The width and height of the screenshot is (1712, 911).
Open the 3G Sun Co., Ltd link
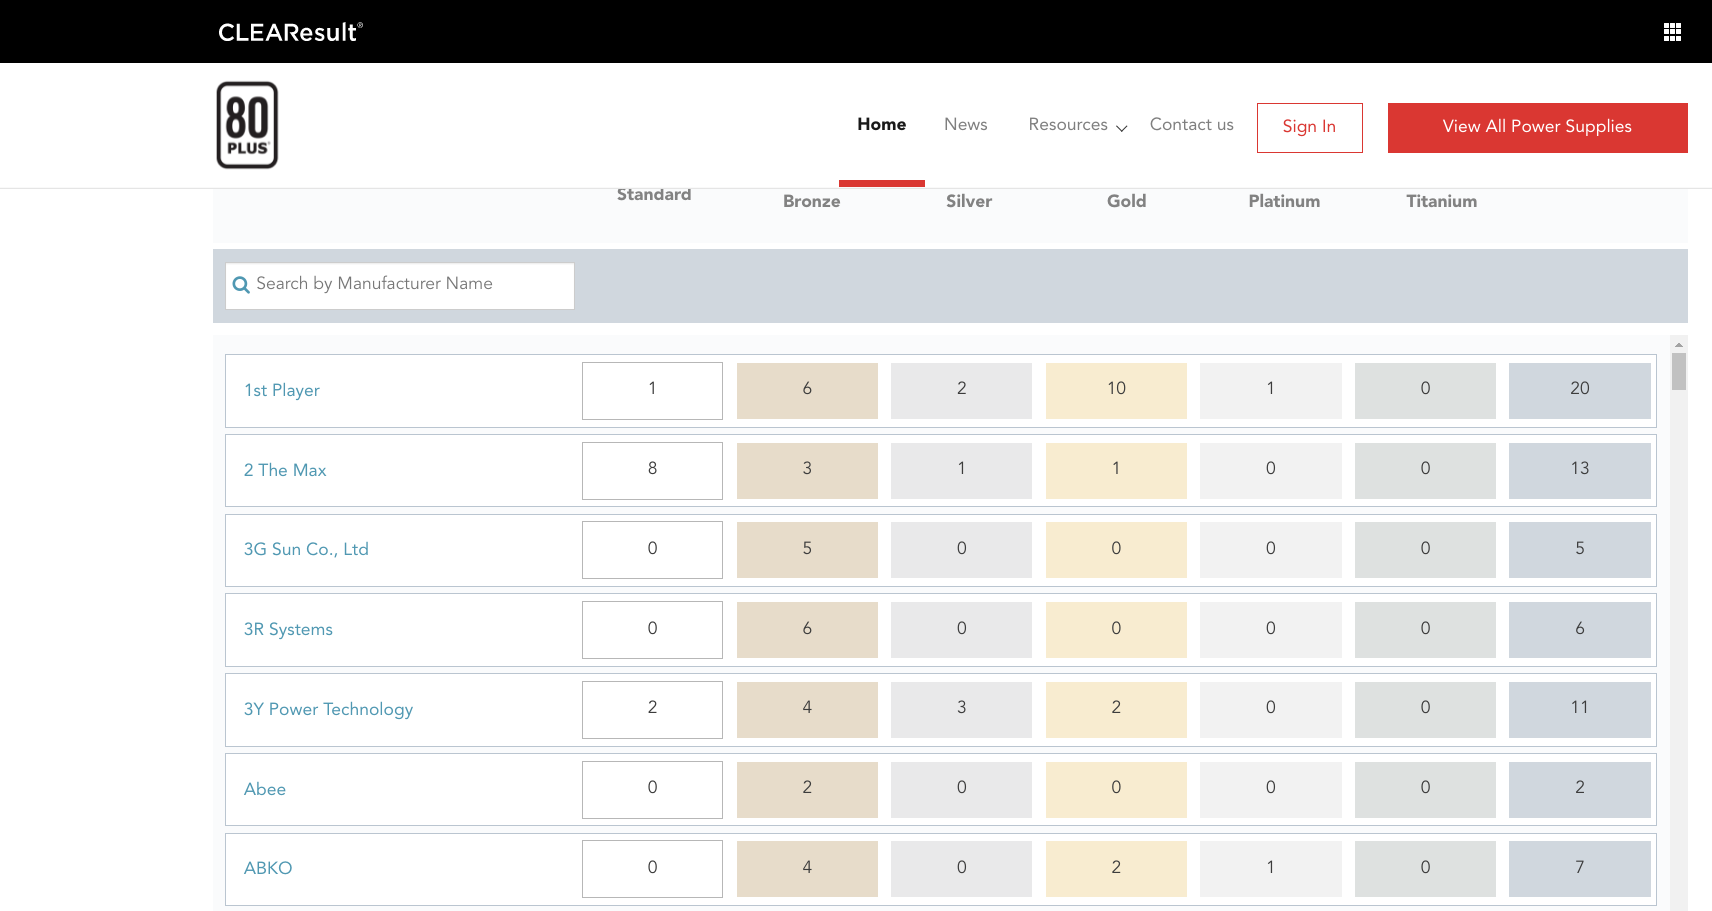point(306,549)
